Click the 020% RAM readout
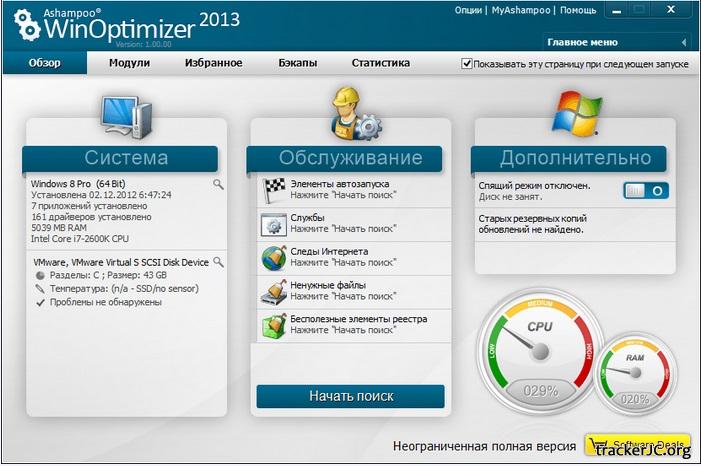The height and width of the screenshot is (466, 701). tap(635, 399)
